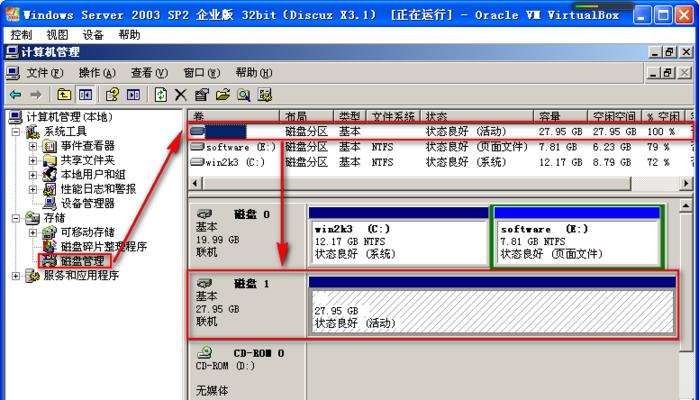Viewport: 699px width, 400px height.
Task: Click the VirtualBox icon in the title bar
Action: [12, 14]
